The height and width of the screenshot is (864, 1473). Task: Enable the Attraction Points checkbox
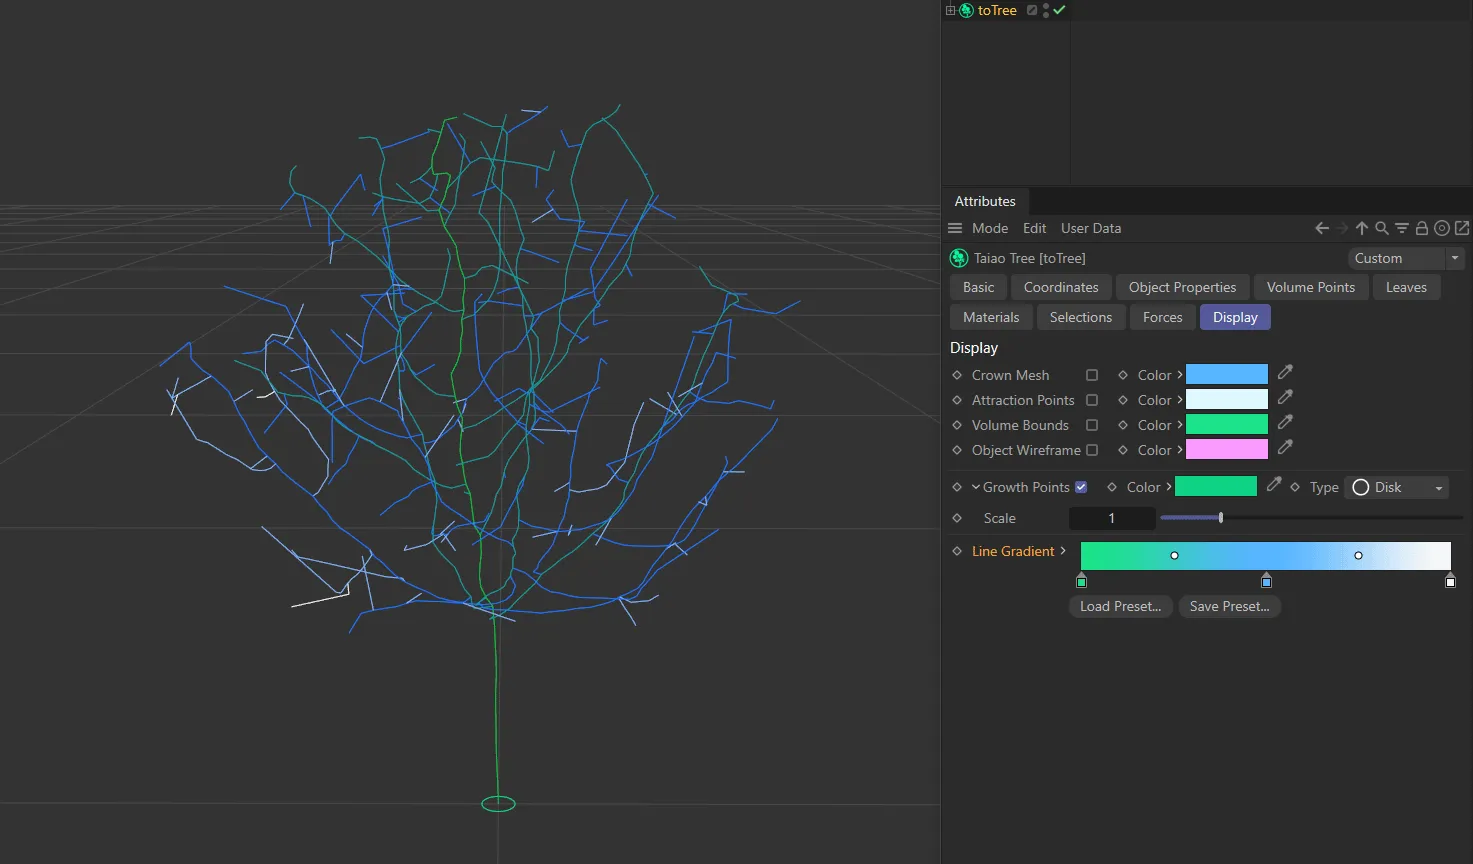1092,400
